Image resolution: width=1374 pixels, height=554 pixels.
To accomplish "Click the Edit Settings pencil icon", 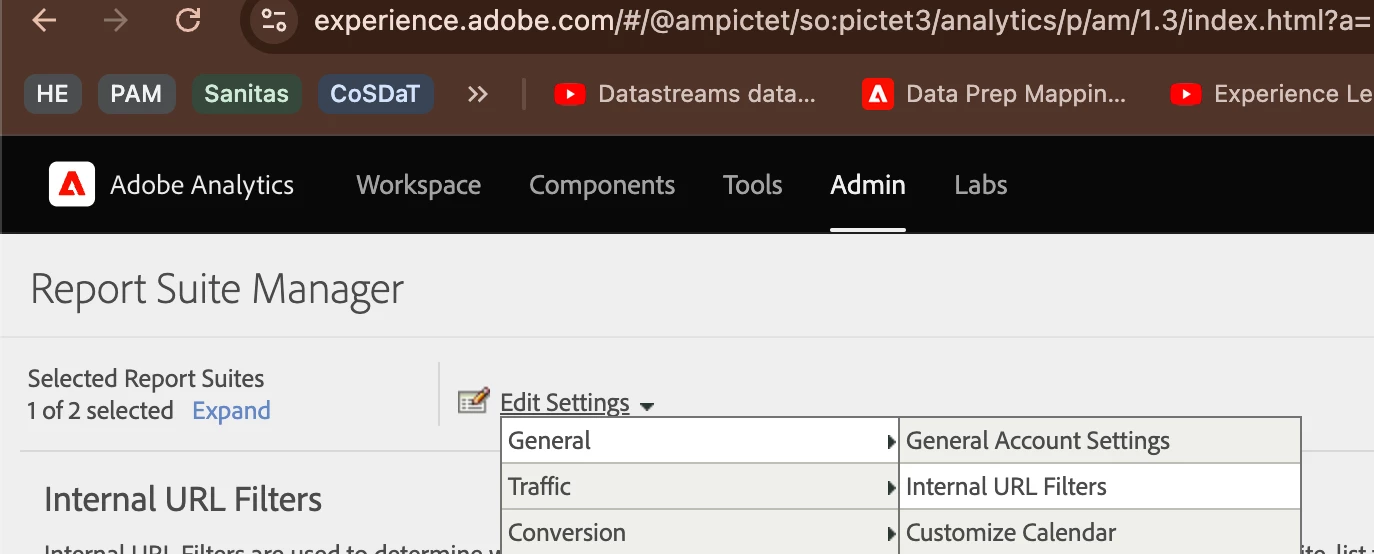I will [473, 402].
